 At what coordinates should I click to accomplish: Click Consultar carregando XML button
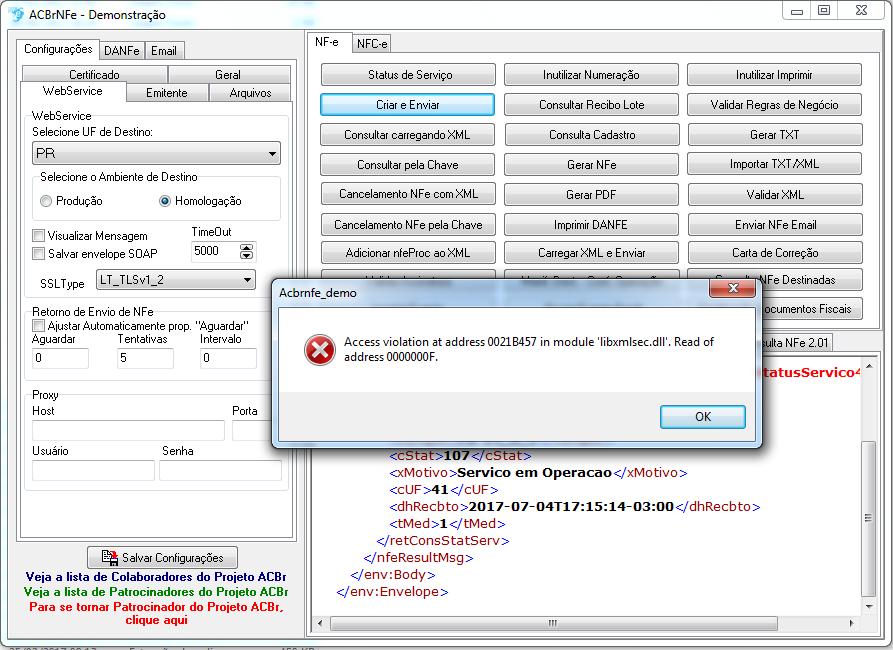[407, 135]
